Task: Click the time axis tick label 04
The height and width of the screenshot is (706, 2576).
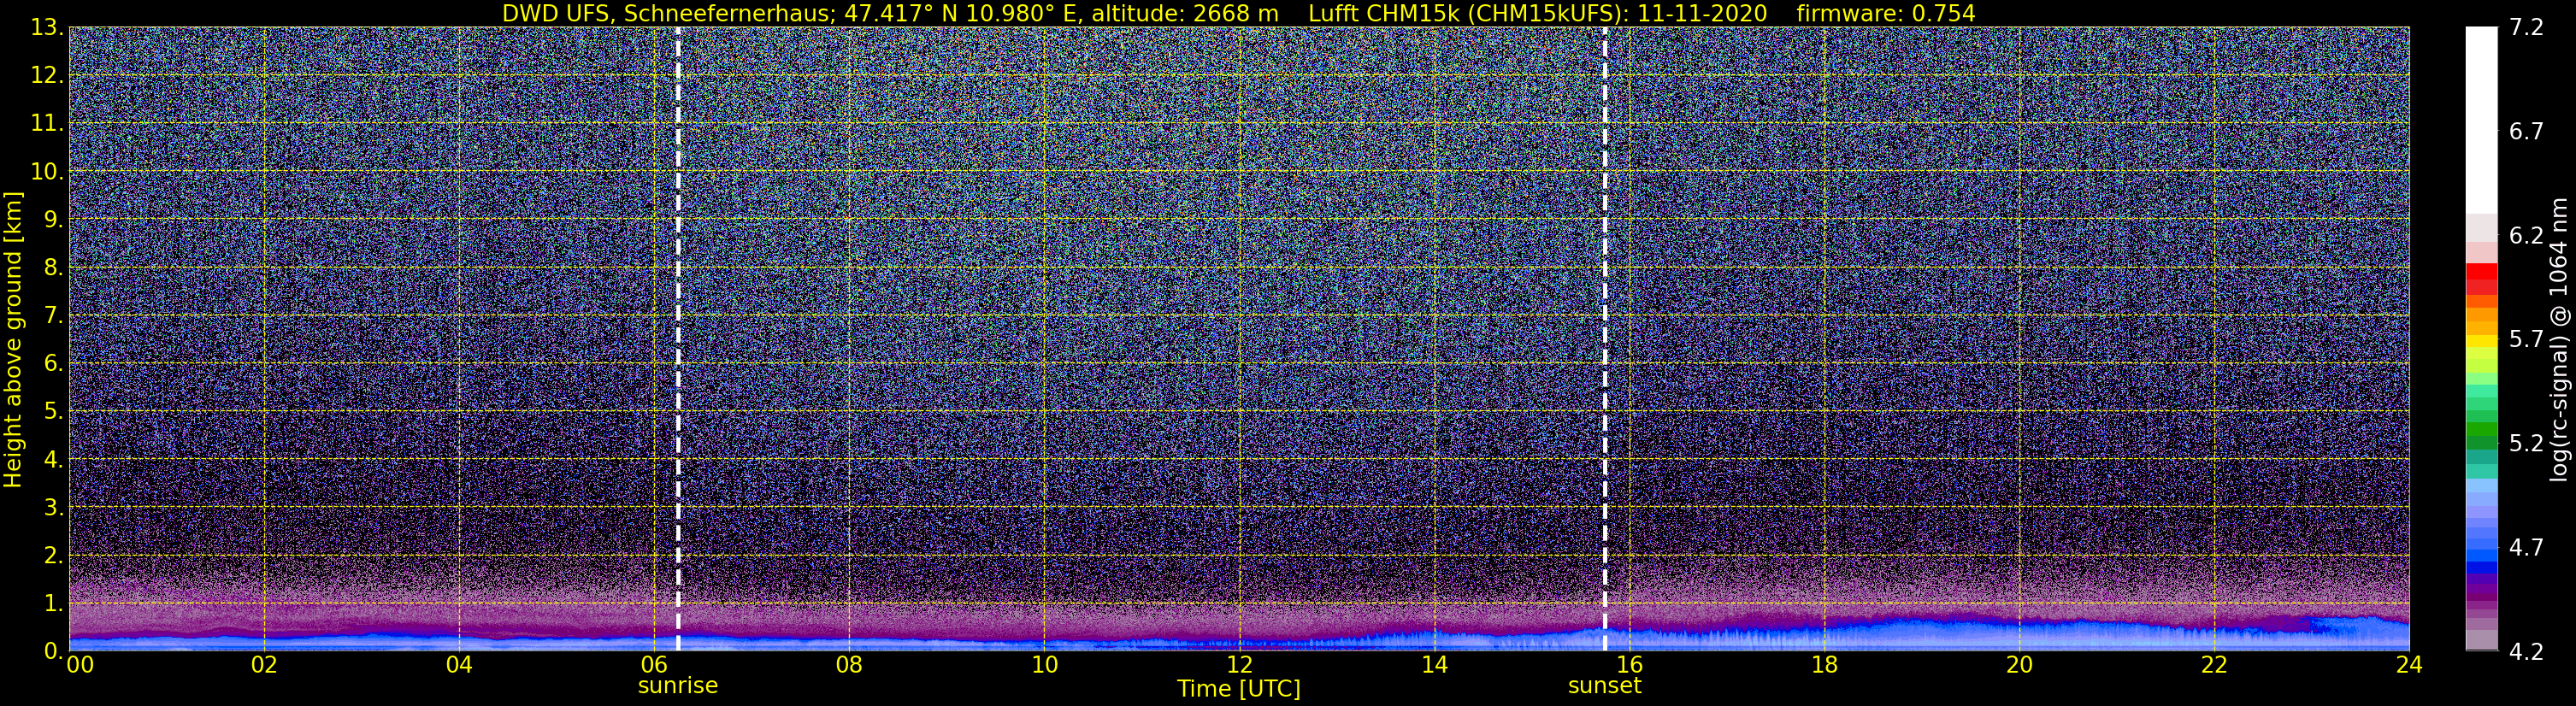Action: tap(458, 666)
